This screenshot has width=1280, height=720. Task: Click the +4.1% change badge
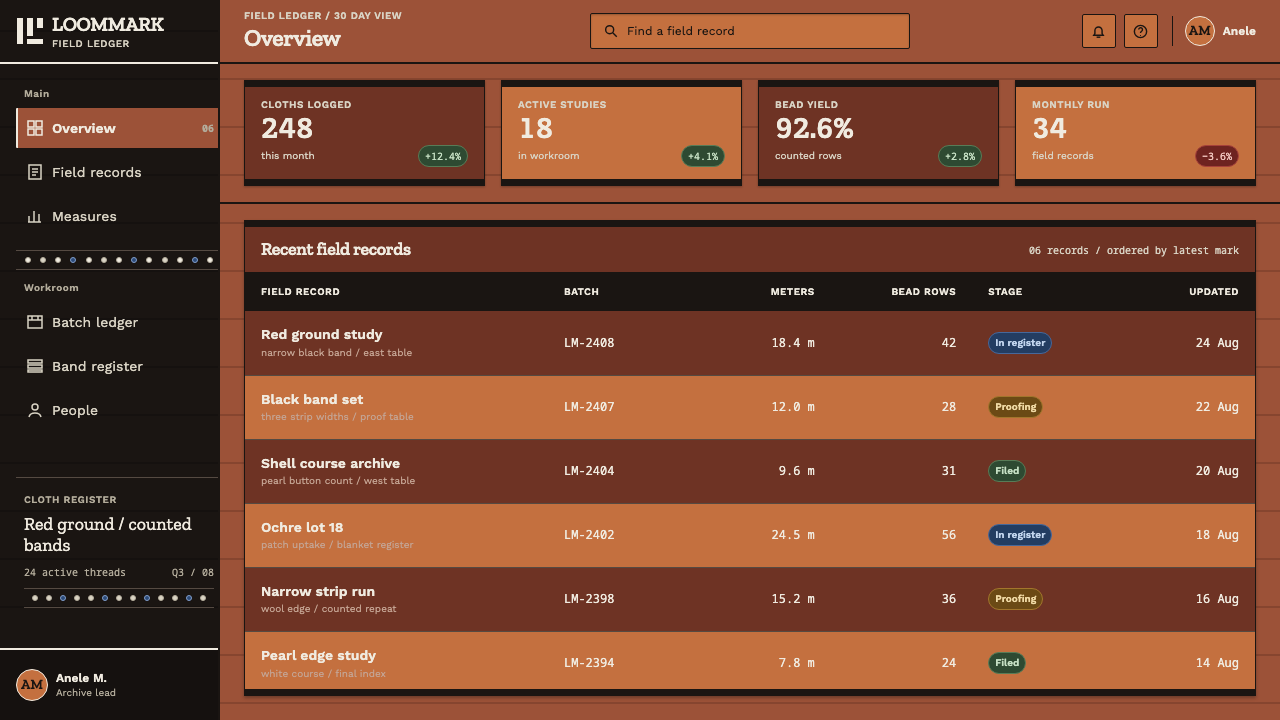tap(703, 156)
